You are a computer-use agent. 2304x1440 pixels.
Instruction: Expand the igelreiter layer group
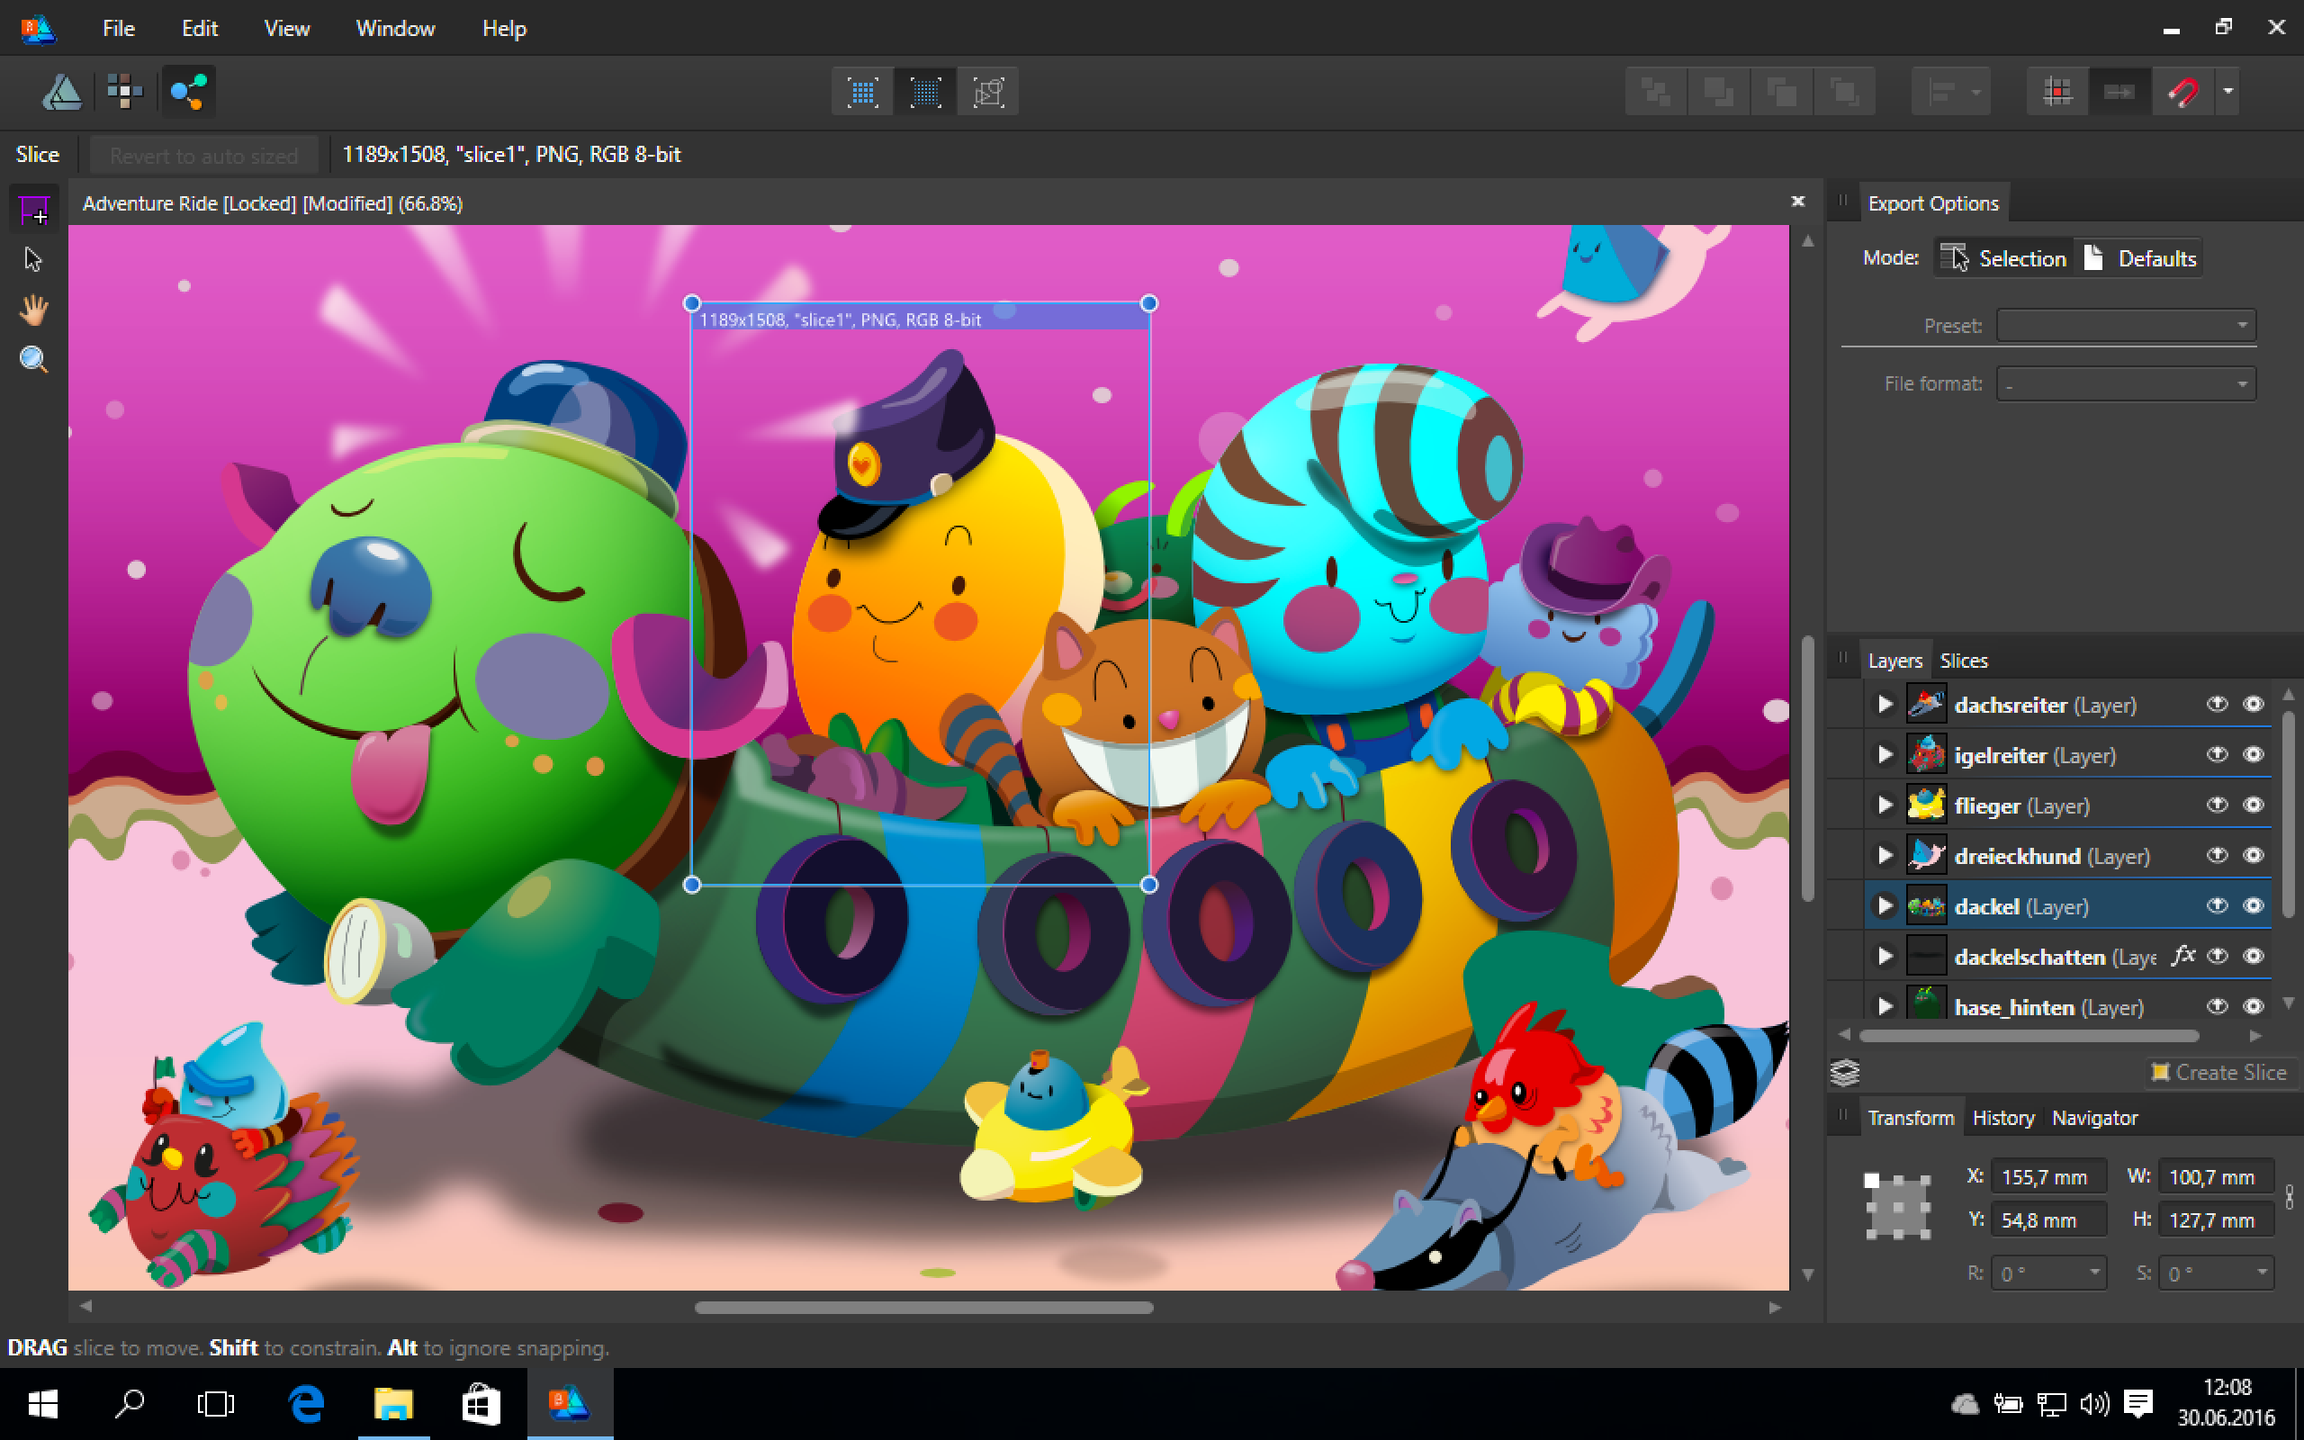click(1885, 755)
